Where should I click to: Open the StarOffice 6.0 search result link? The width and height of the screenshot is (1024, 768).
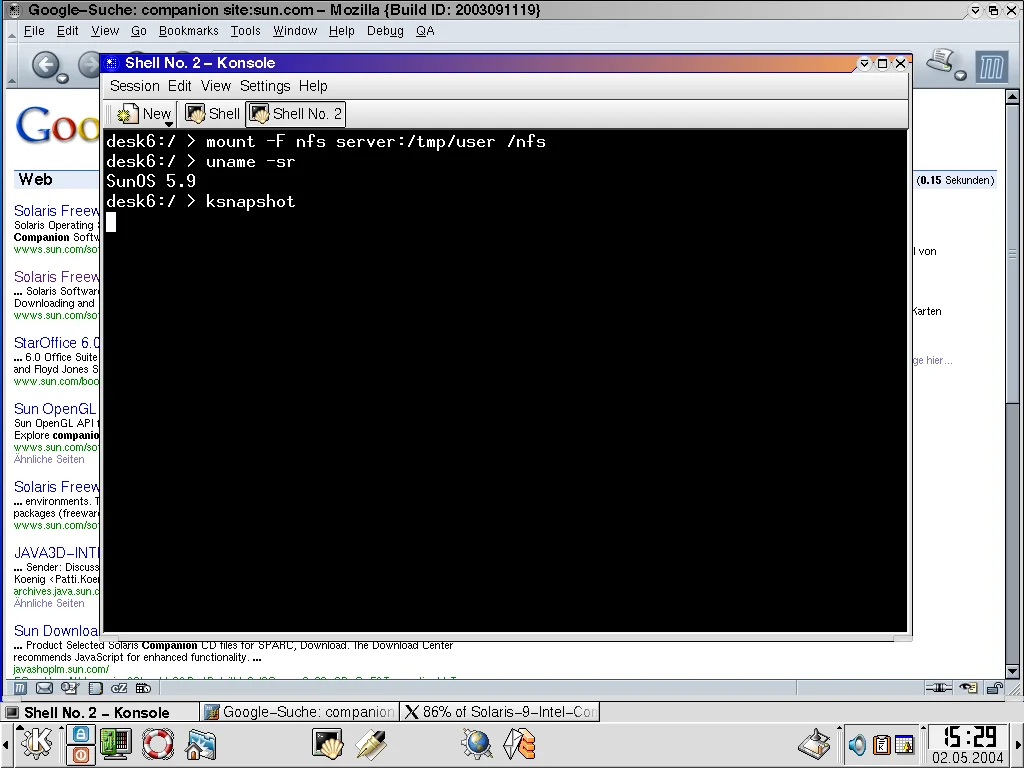[x=57, y=343]
